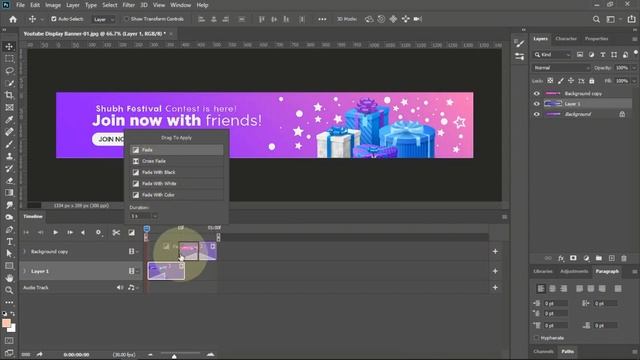Go to first frame of timeline
This screenshot has width=640, height=360.
[26, 233]
